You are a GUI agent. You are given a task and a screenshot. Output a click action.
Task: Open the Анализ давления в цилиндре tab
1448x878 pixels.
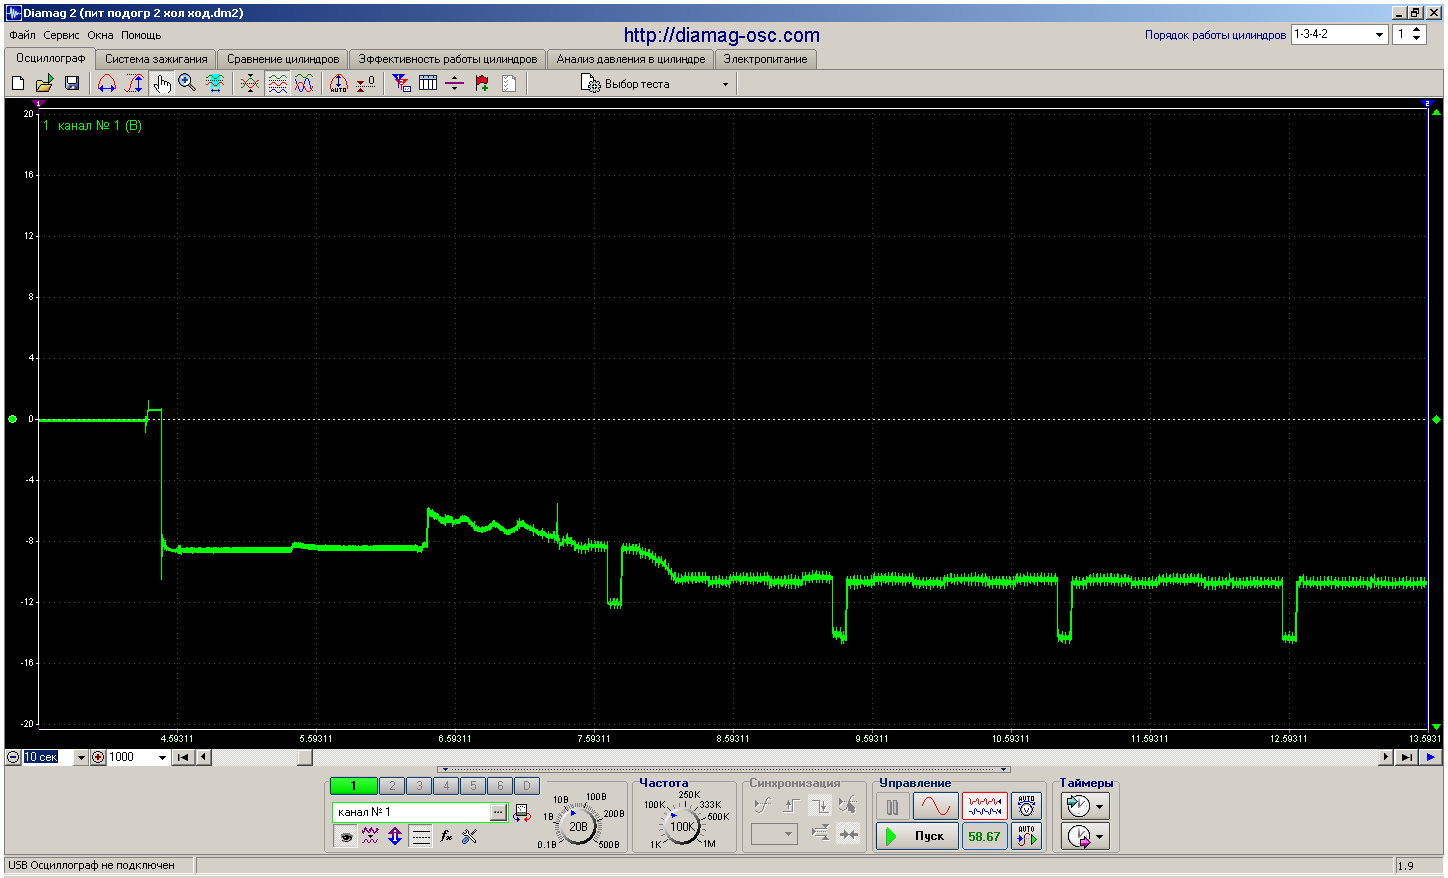point(631,59)
